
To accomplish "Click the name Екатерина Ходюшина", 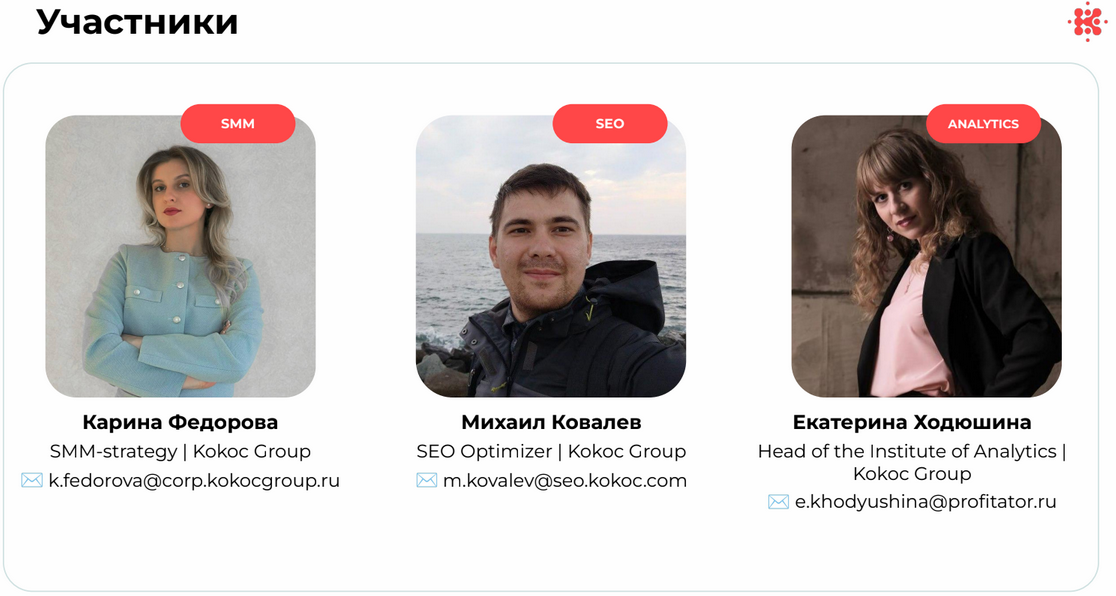I will pos(912,422).
